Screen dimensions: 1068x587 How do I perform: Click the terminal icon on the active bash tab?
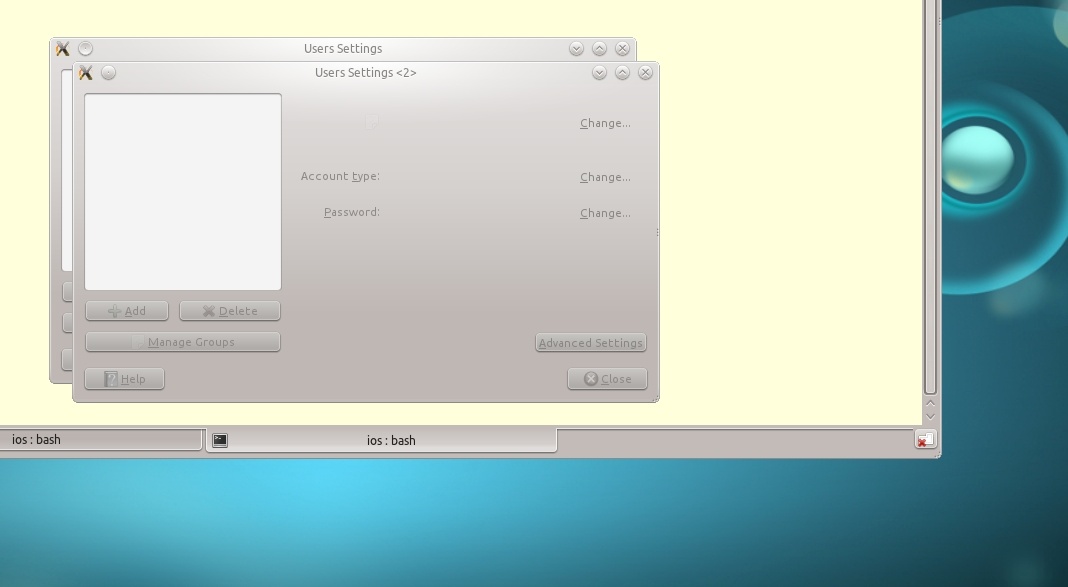point(220,440)
